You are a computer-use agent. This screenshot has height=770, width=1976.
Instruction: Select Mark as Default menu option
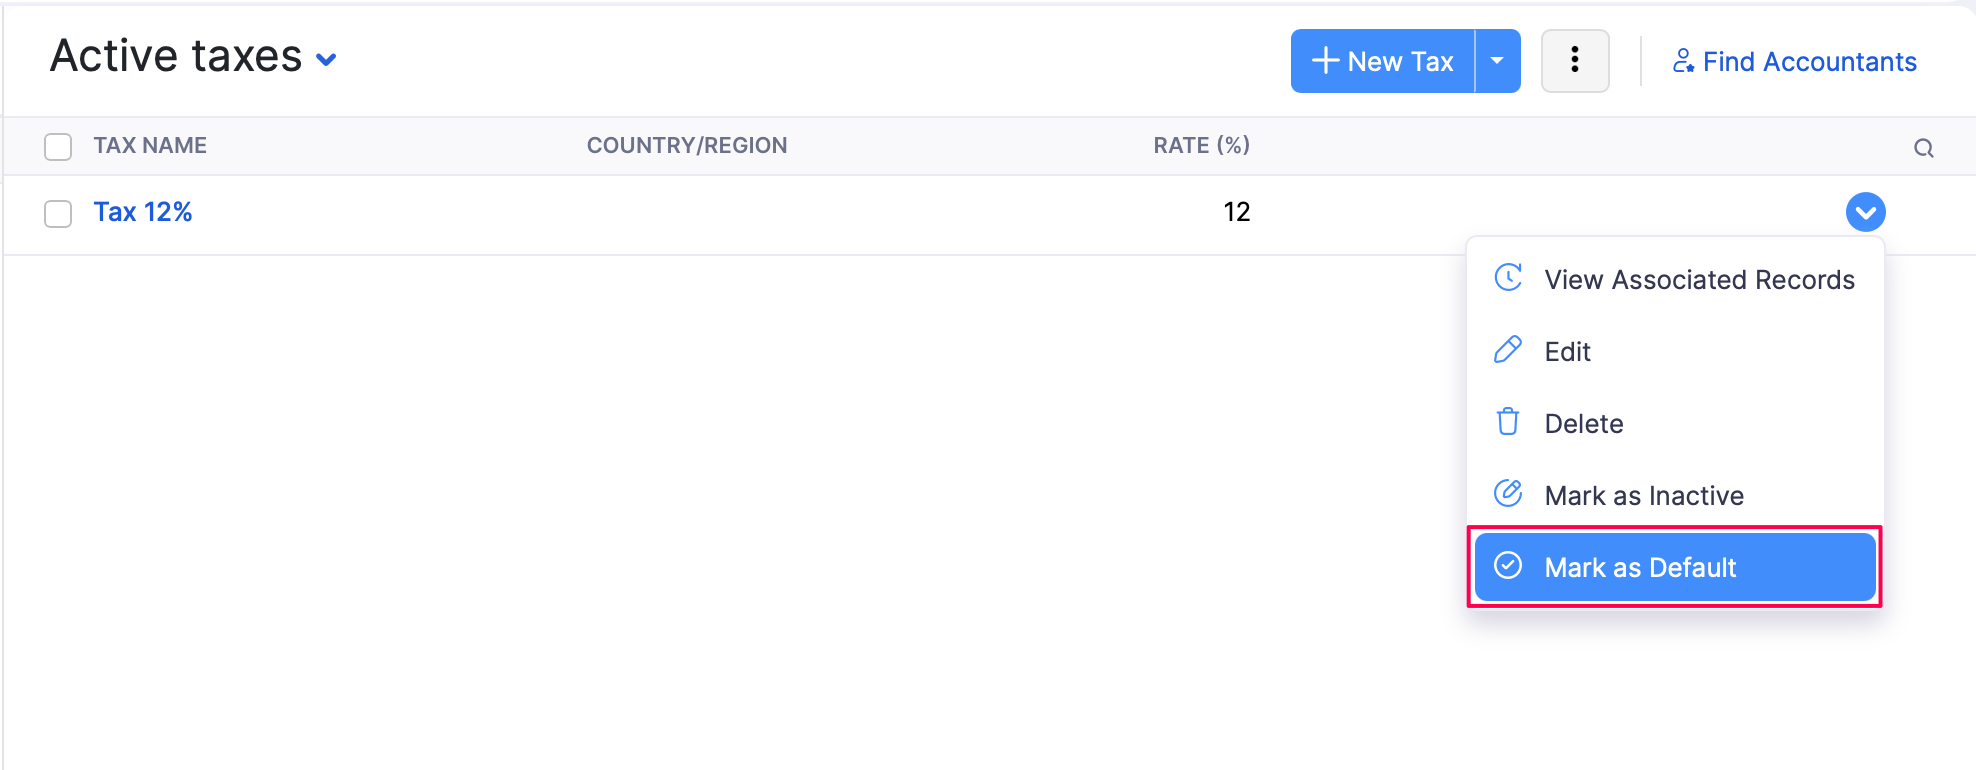point(1675,567)
